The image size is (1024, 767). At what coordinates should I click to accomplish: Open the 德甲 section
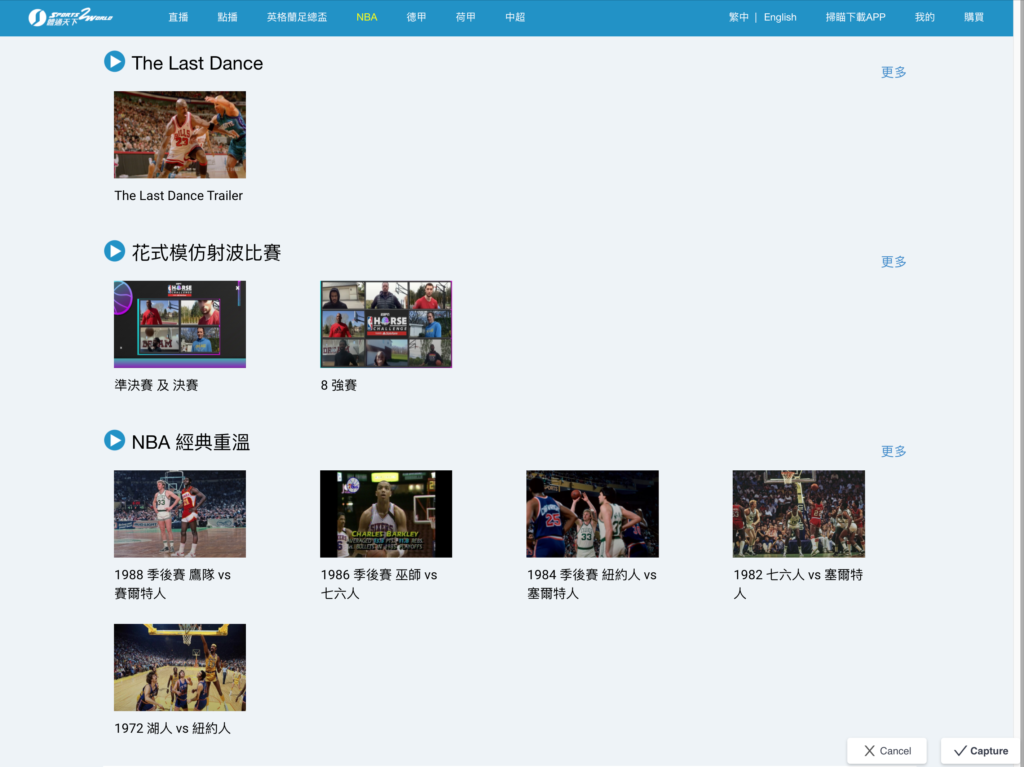416,17
